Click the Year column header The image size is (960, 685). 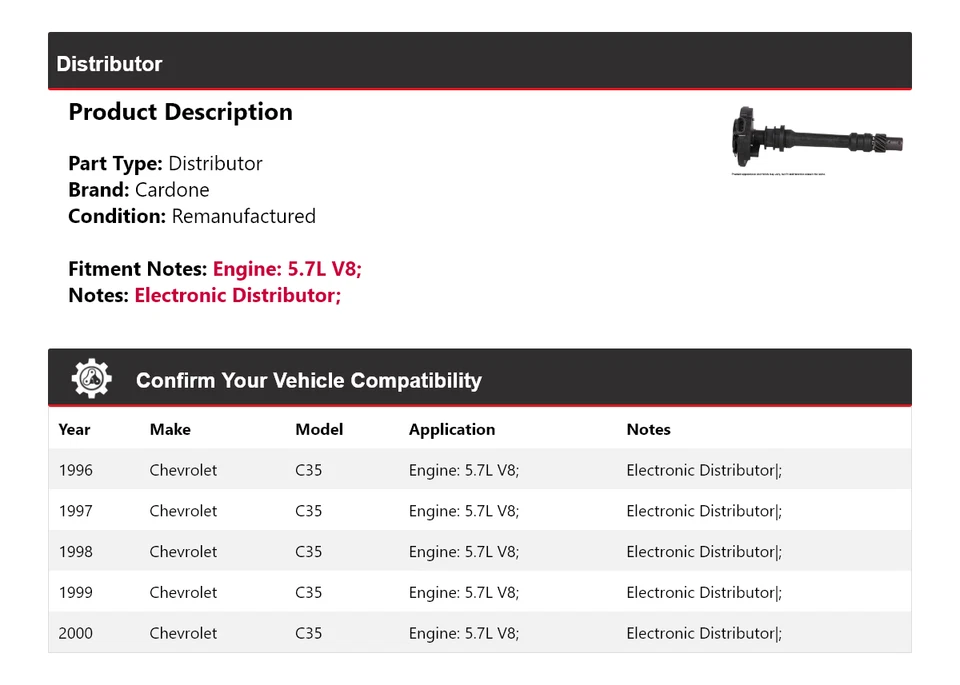click(x=74, y=429)
